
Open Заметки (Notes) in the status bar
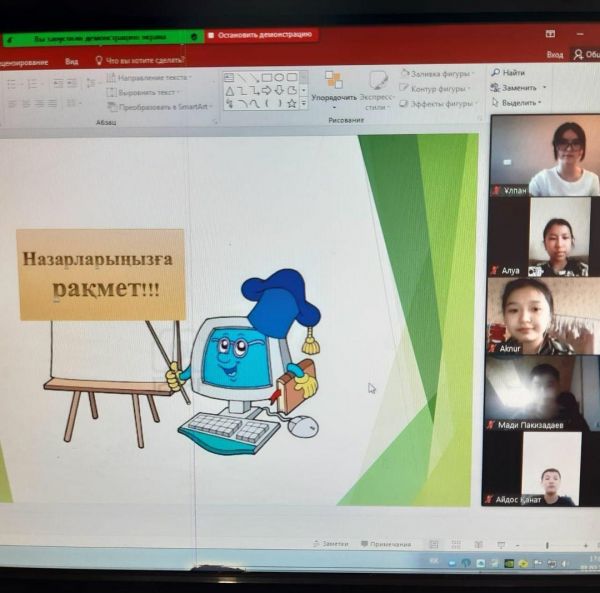[x=330, y=543]
